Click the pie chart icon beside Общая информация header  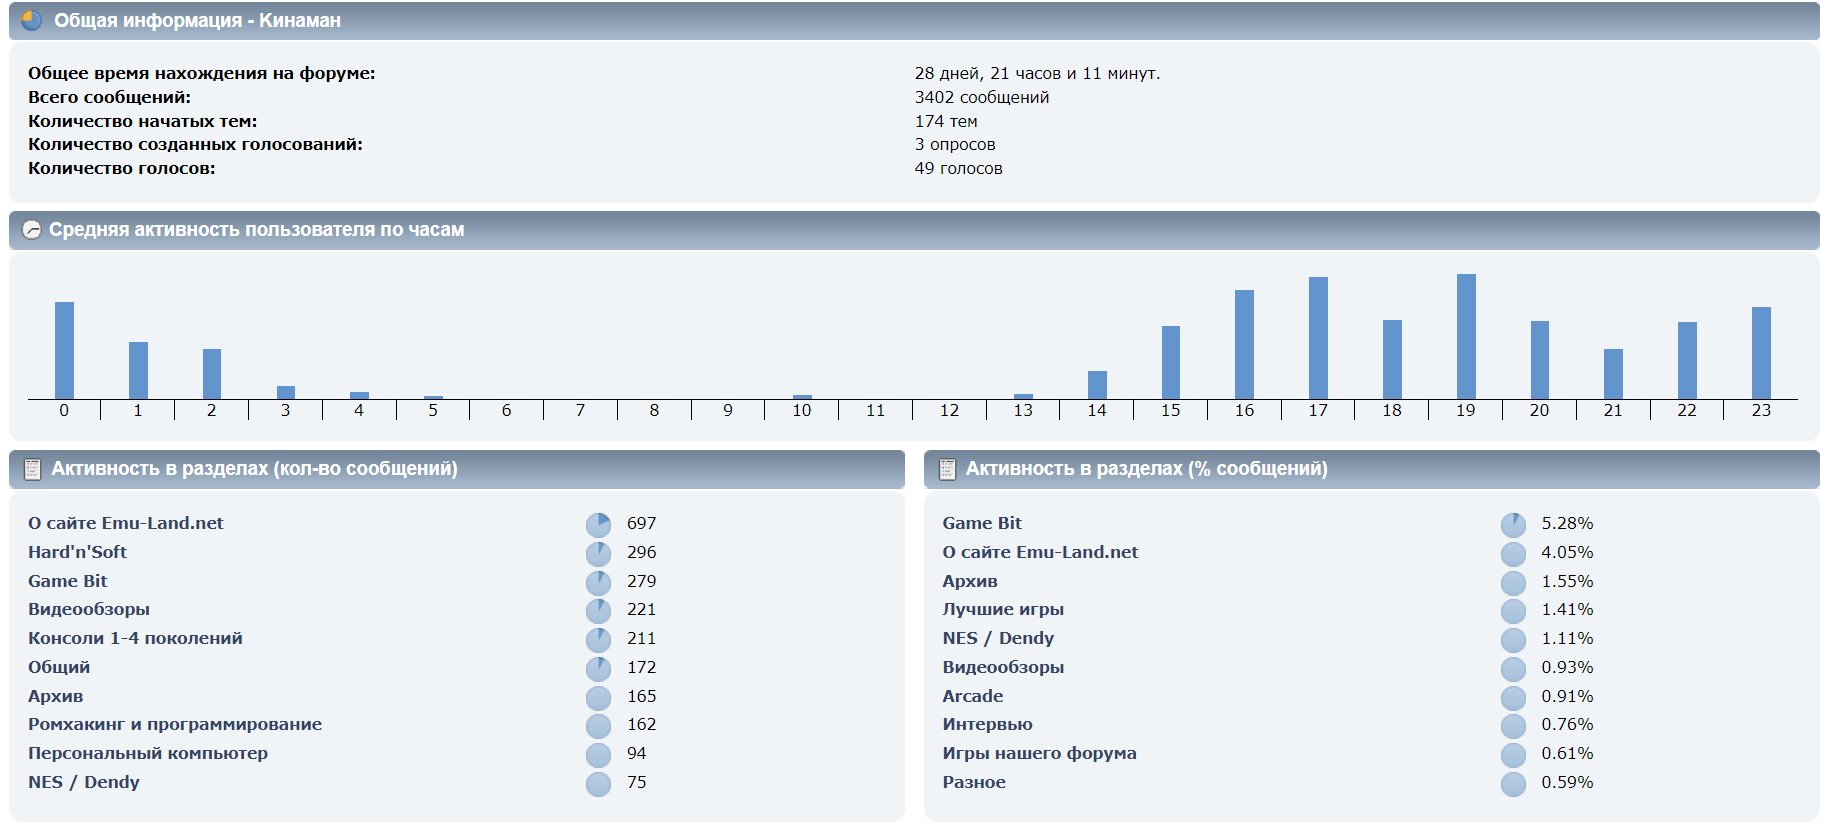point(32,20)
